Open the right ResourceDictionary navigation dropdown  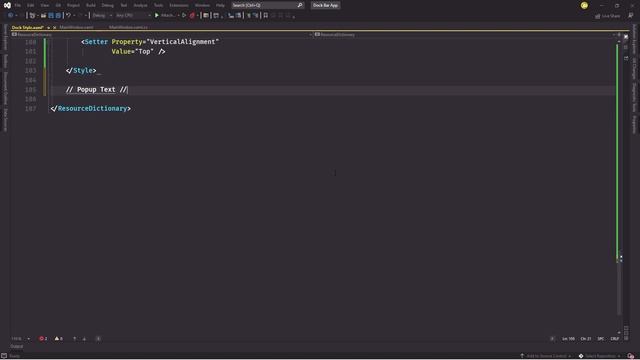point(465,35)
